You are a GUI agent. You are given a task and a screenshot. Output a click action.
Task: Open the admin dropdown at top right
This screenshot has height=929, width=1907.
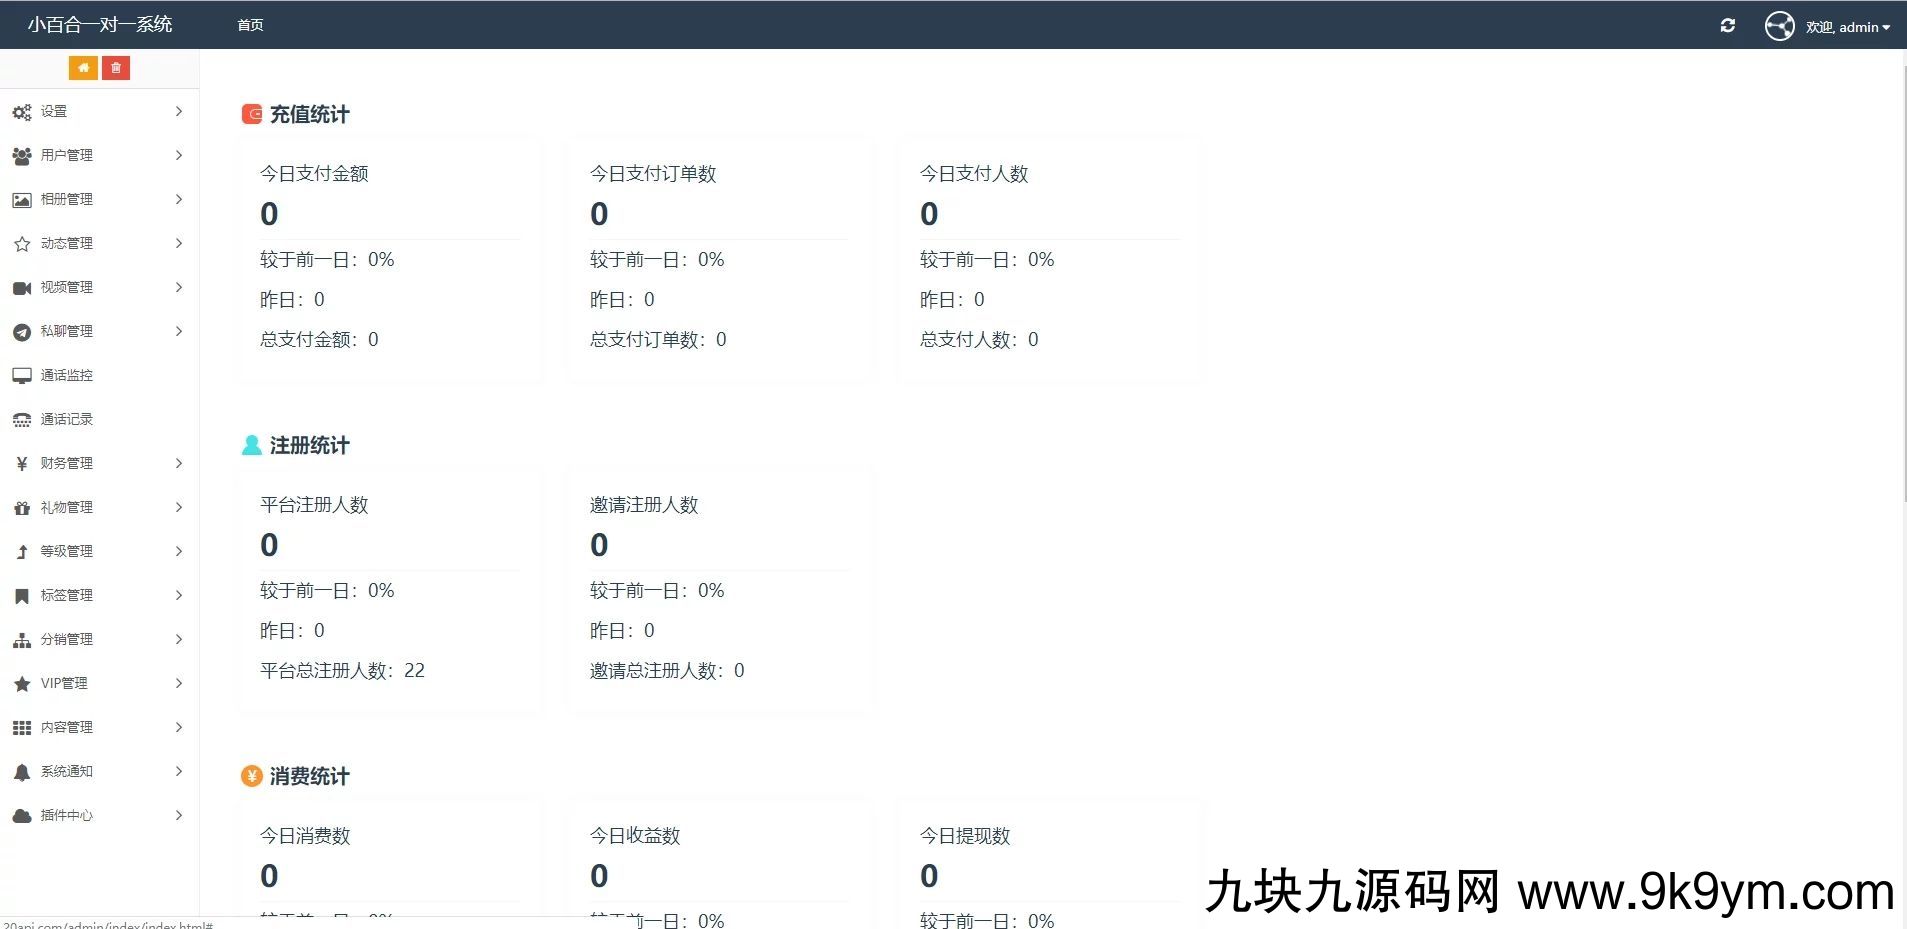click(1848, 27)
